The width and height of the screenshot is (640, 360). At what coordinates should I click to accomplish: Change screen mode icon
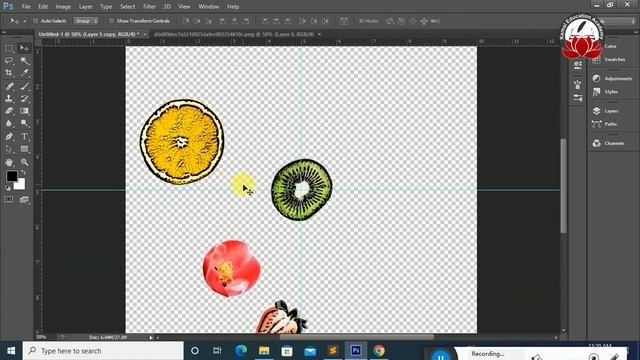24,199
